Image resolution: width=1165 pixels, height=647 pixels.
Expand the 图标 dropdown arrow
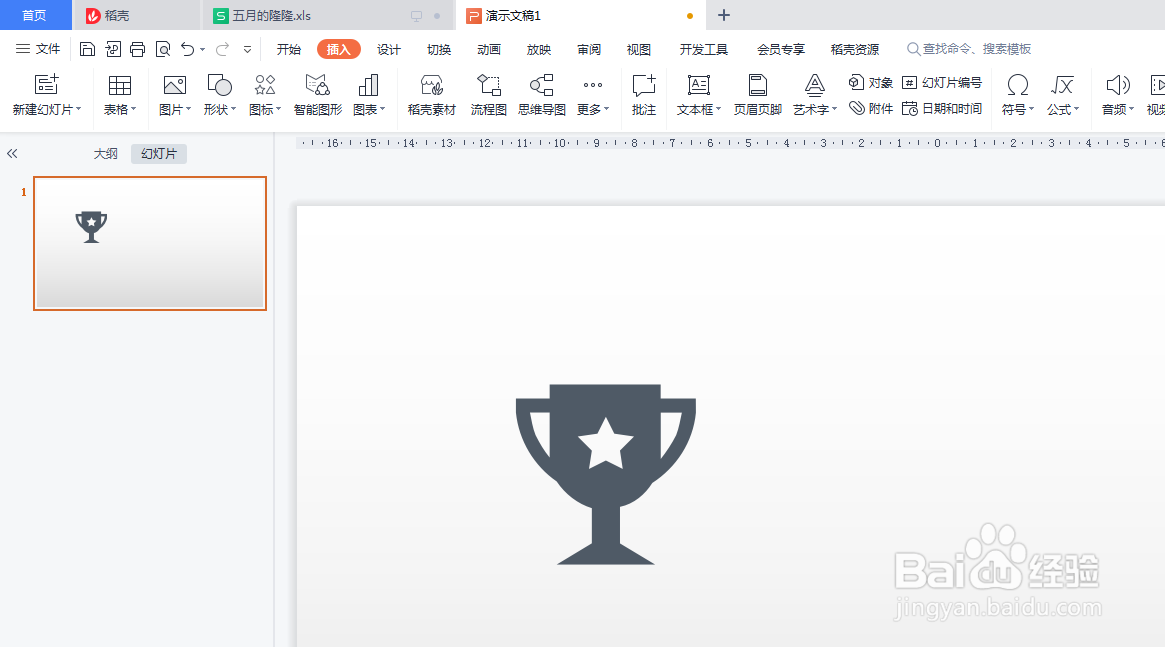(279, 109)
